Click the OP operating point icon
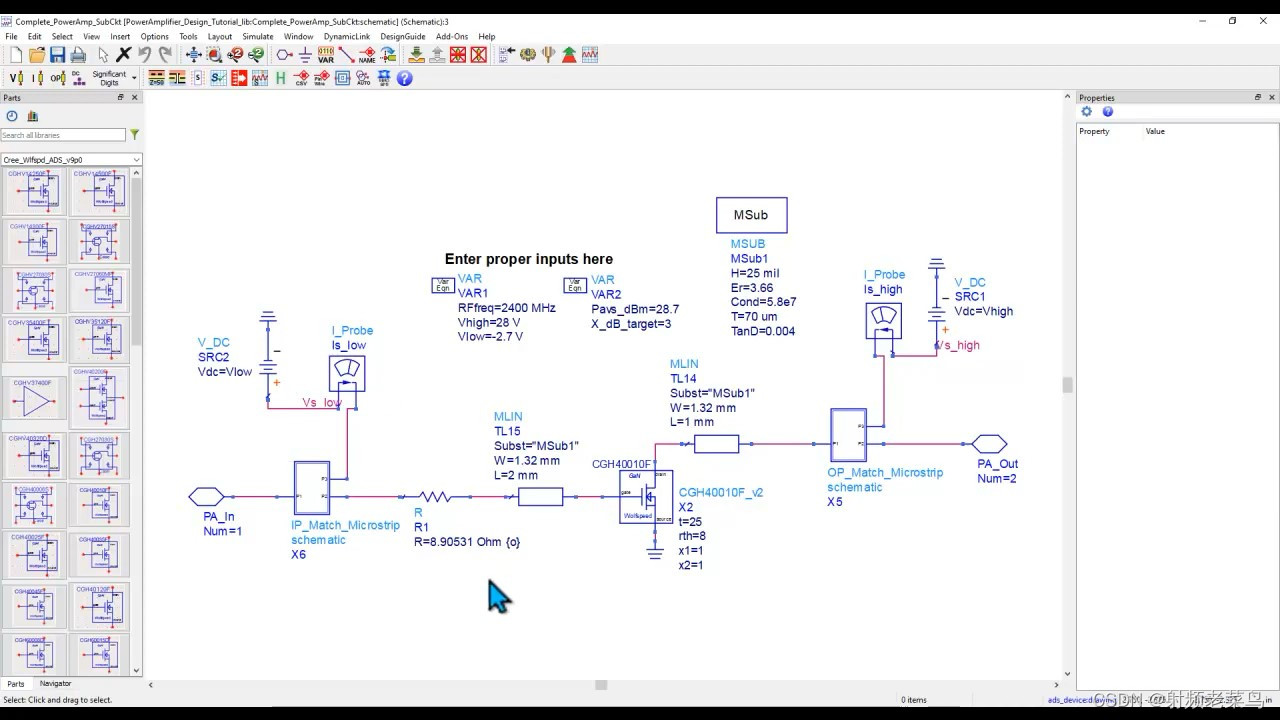Image resolution: width=1280 pixels, height=720 pixels. click(57, 78)
